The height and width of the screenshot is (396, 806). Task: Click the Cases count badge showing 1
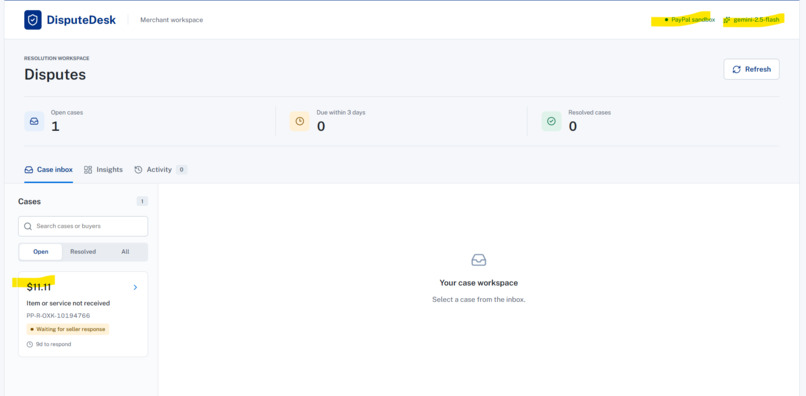coord(142,202)
